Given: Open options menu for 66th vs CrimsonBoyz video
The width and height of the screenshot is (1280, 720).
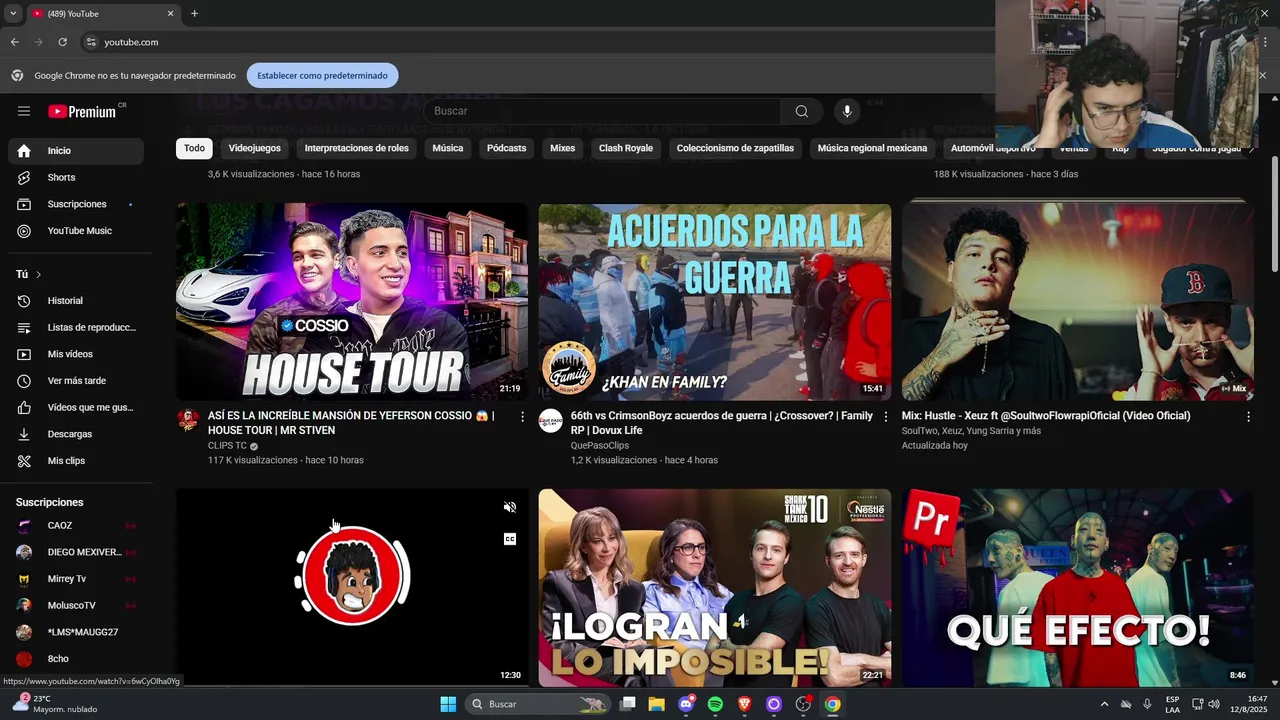Looking at the screenshot, I should point(885,416).
